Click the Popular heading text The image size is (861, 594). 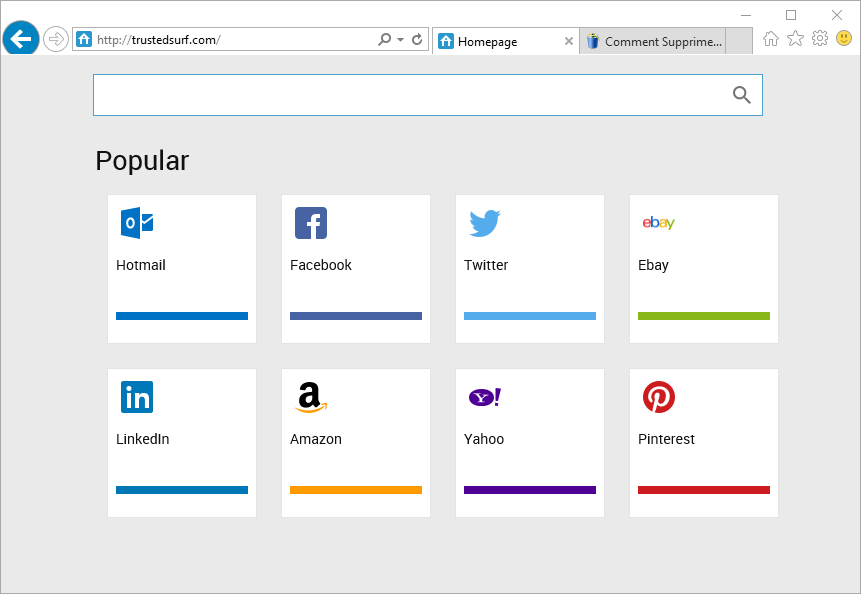(x=142, y=161)
